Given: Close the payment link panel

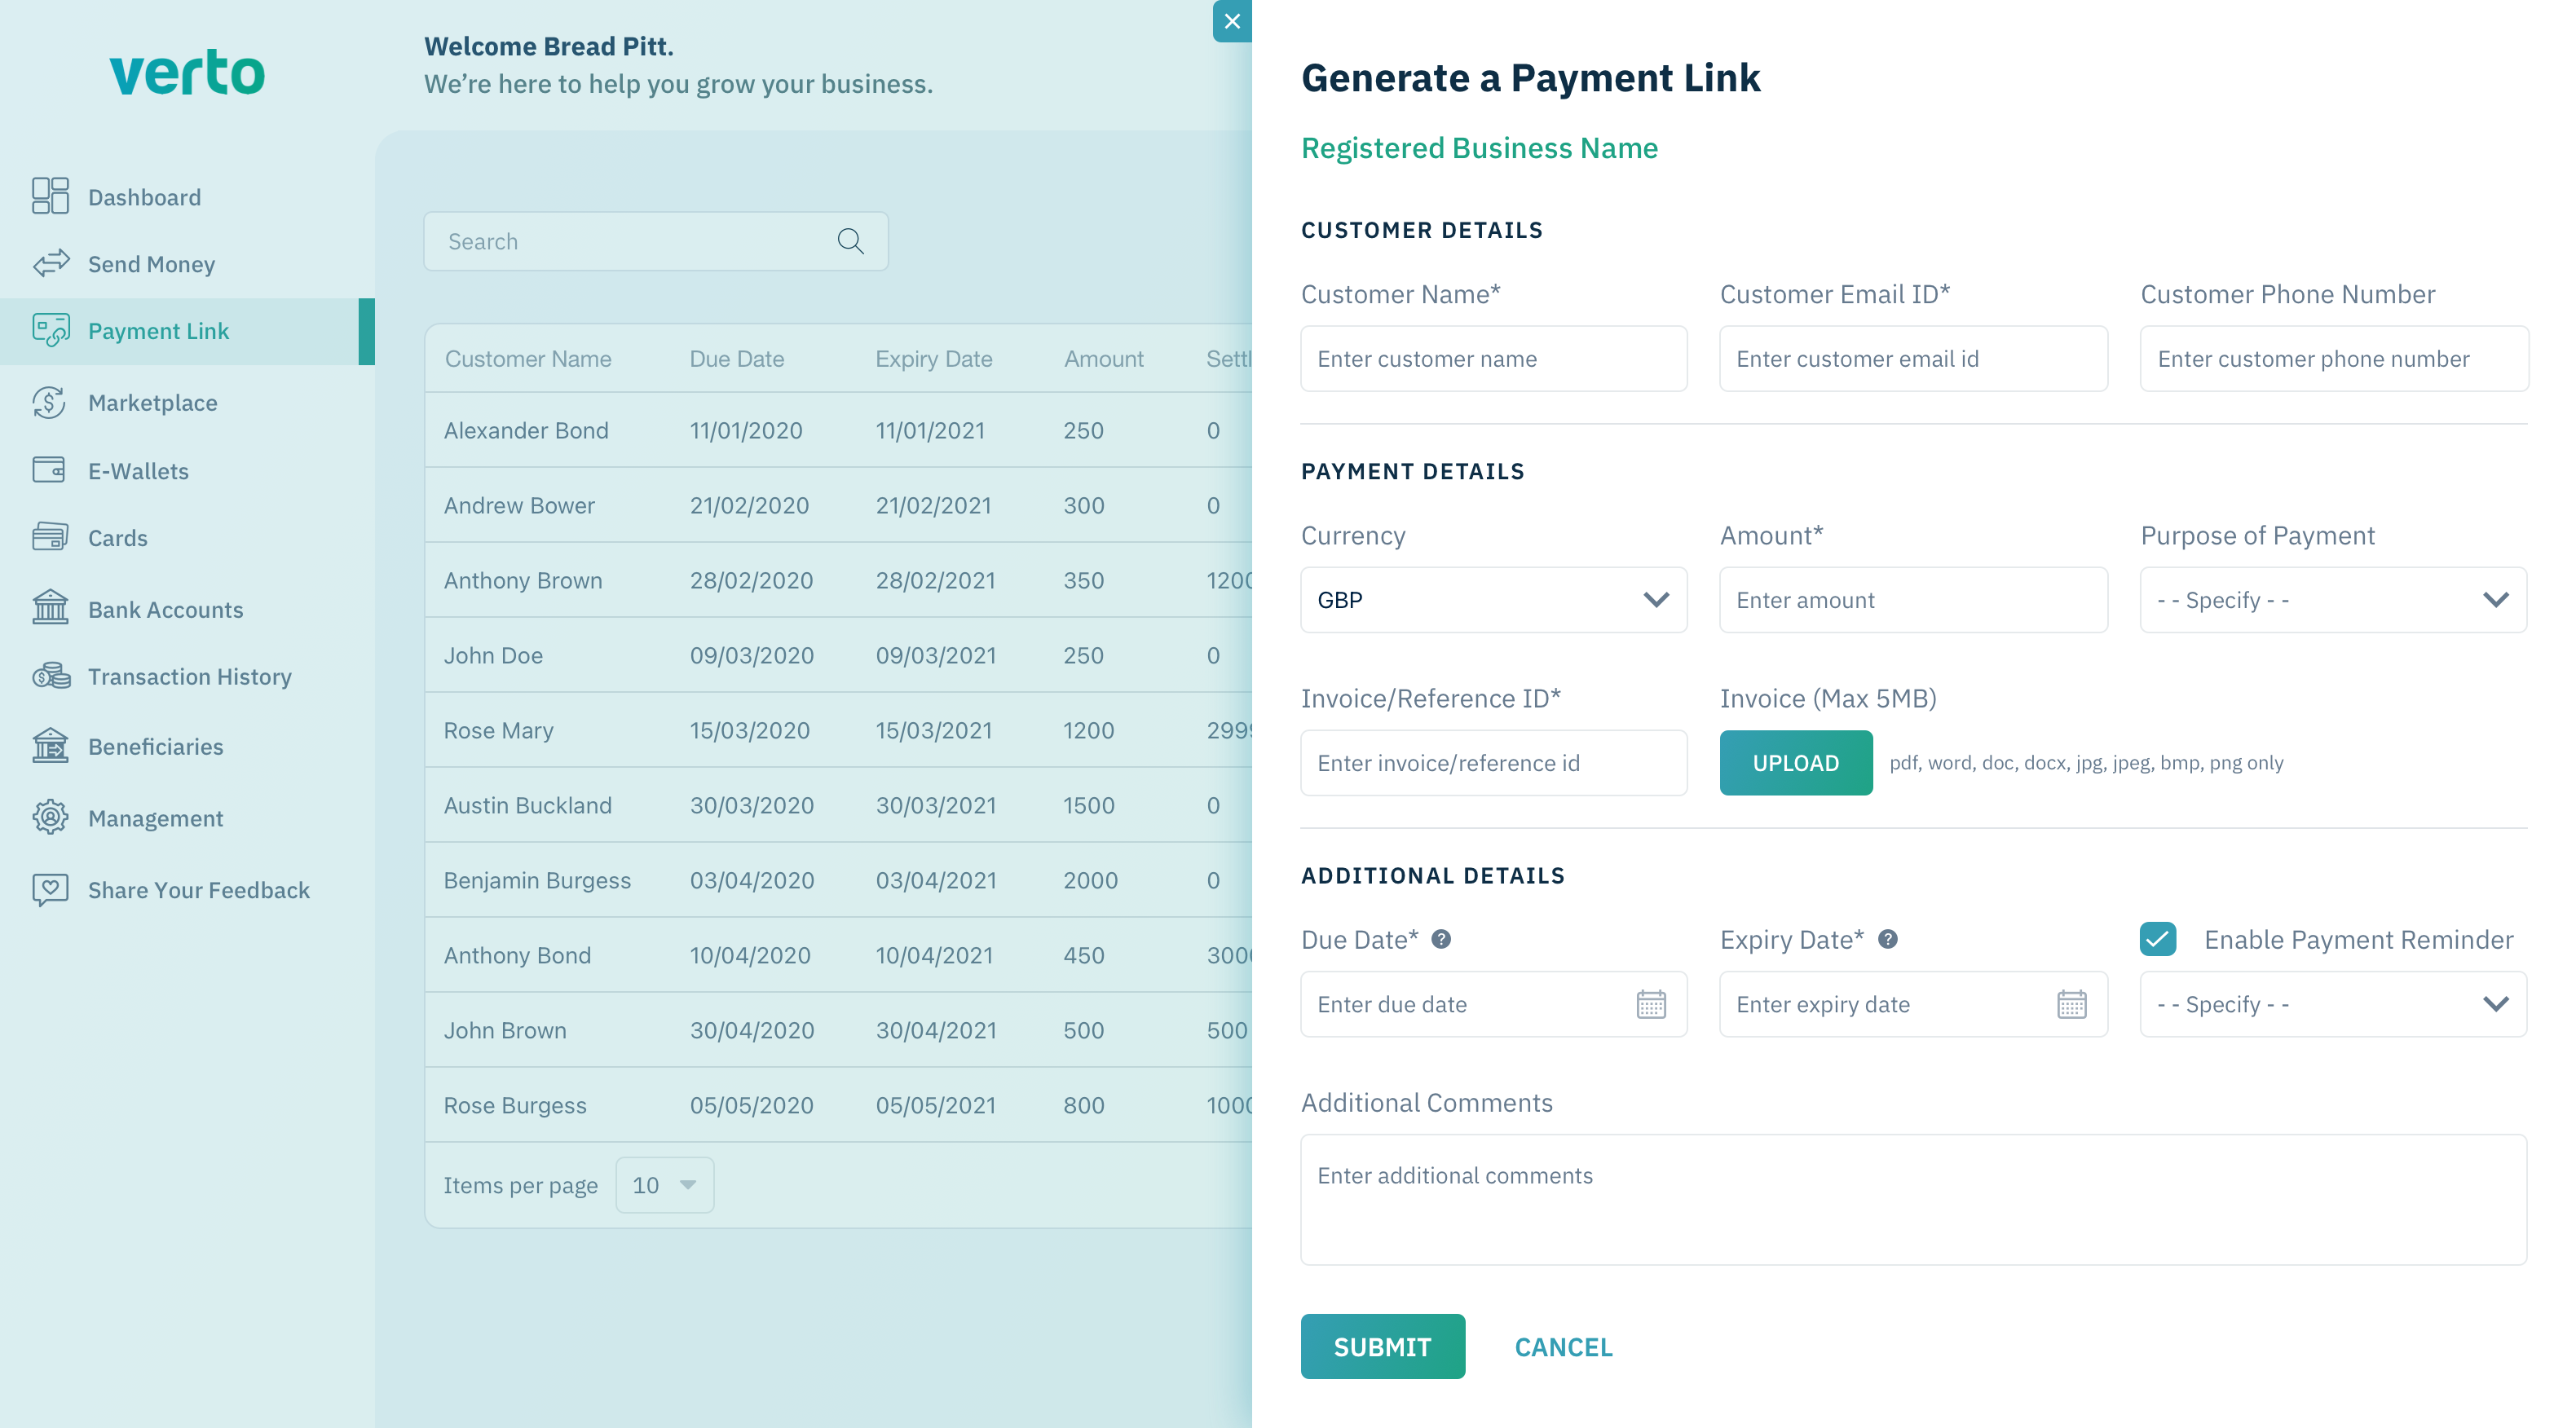Looking at the screenshot, I should [x=1232, y=21].
